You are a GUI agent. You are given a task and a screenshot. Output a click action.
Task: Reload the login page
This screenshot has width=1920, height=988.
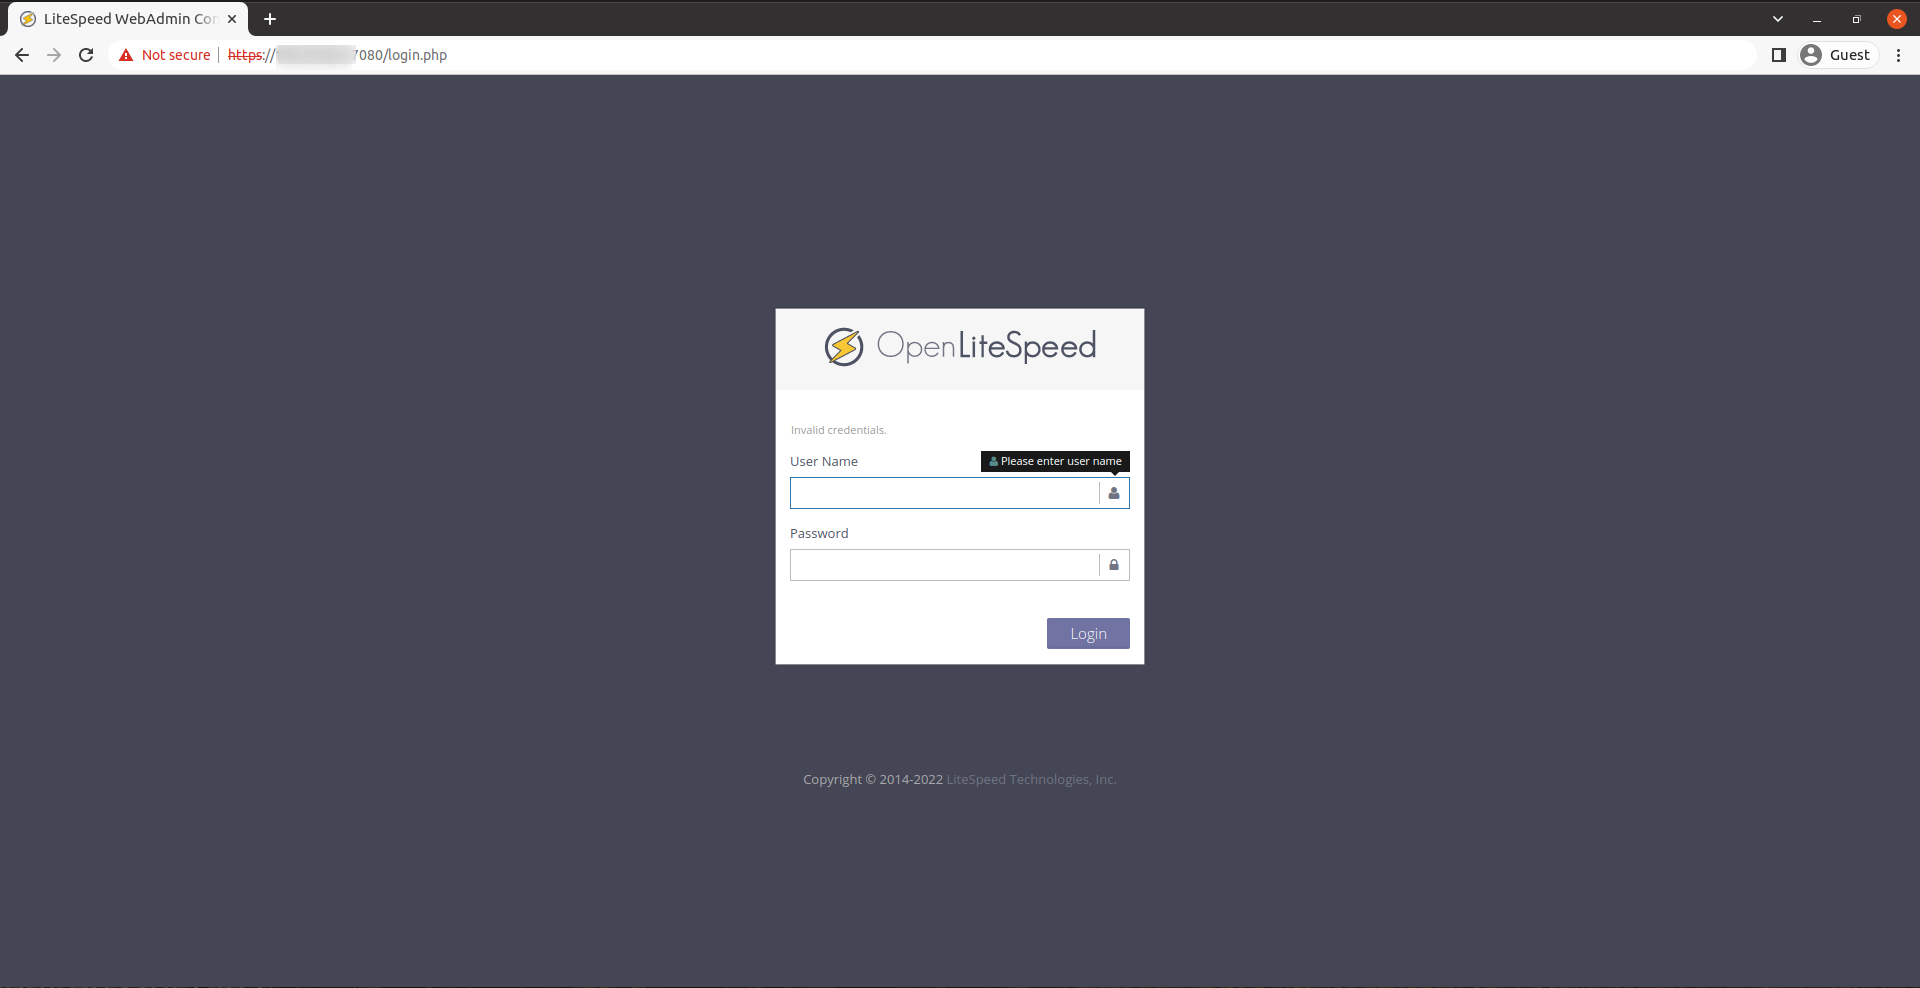(x=86, y=55)
